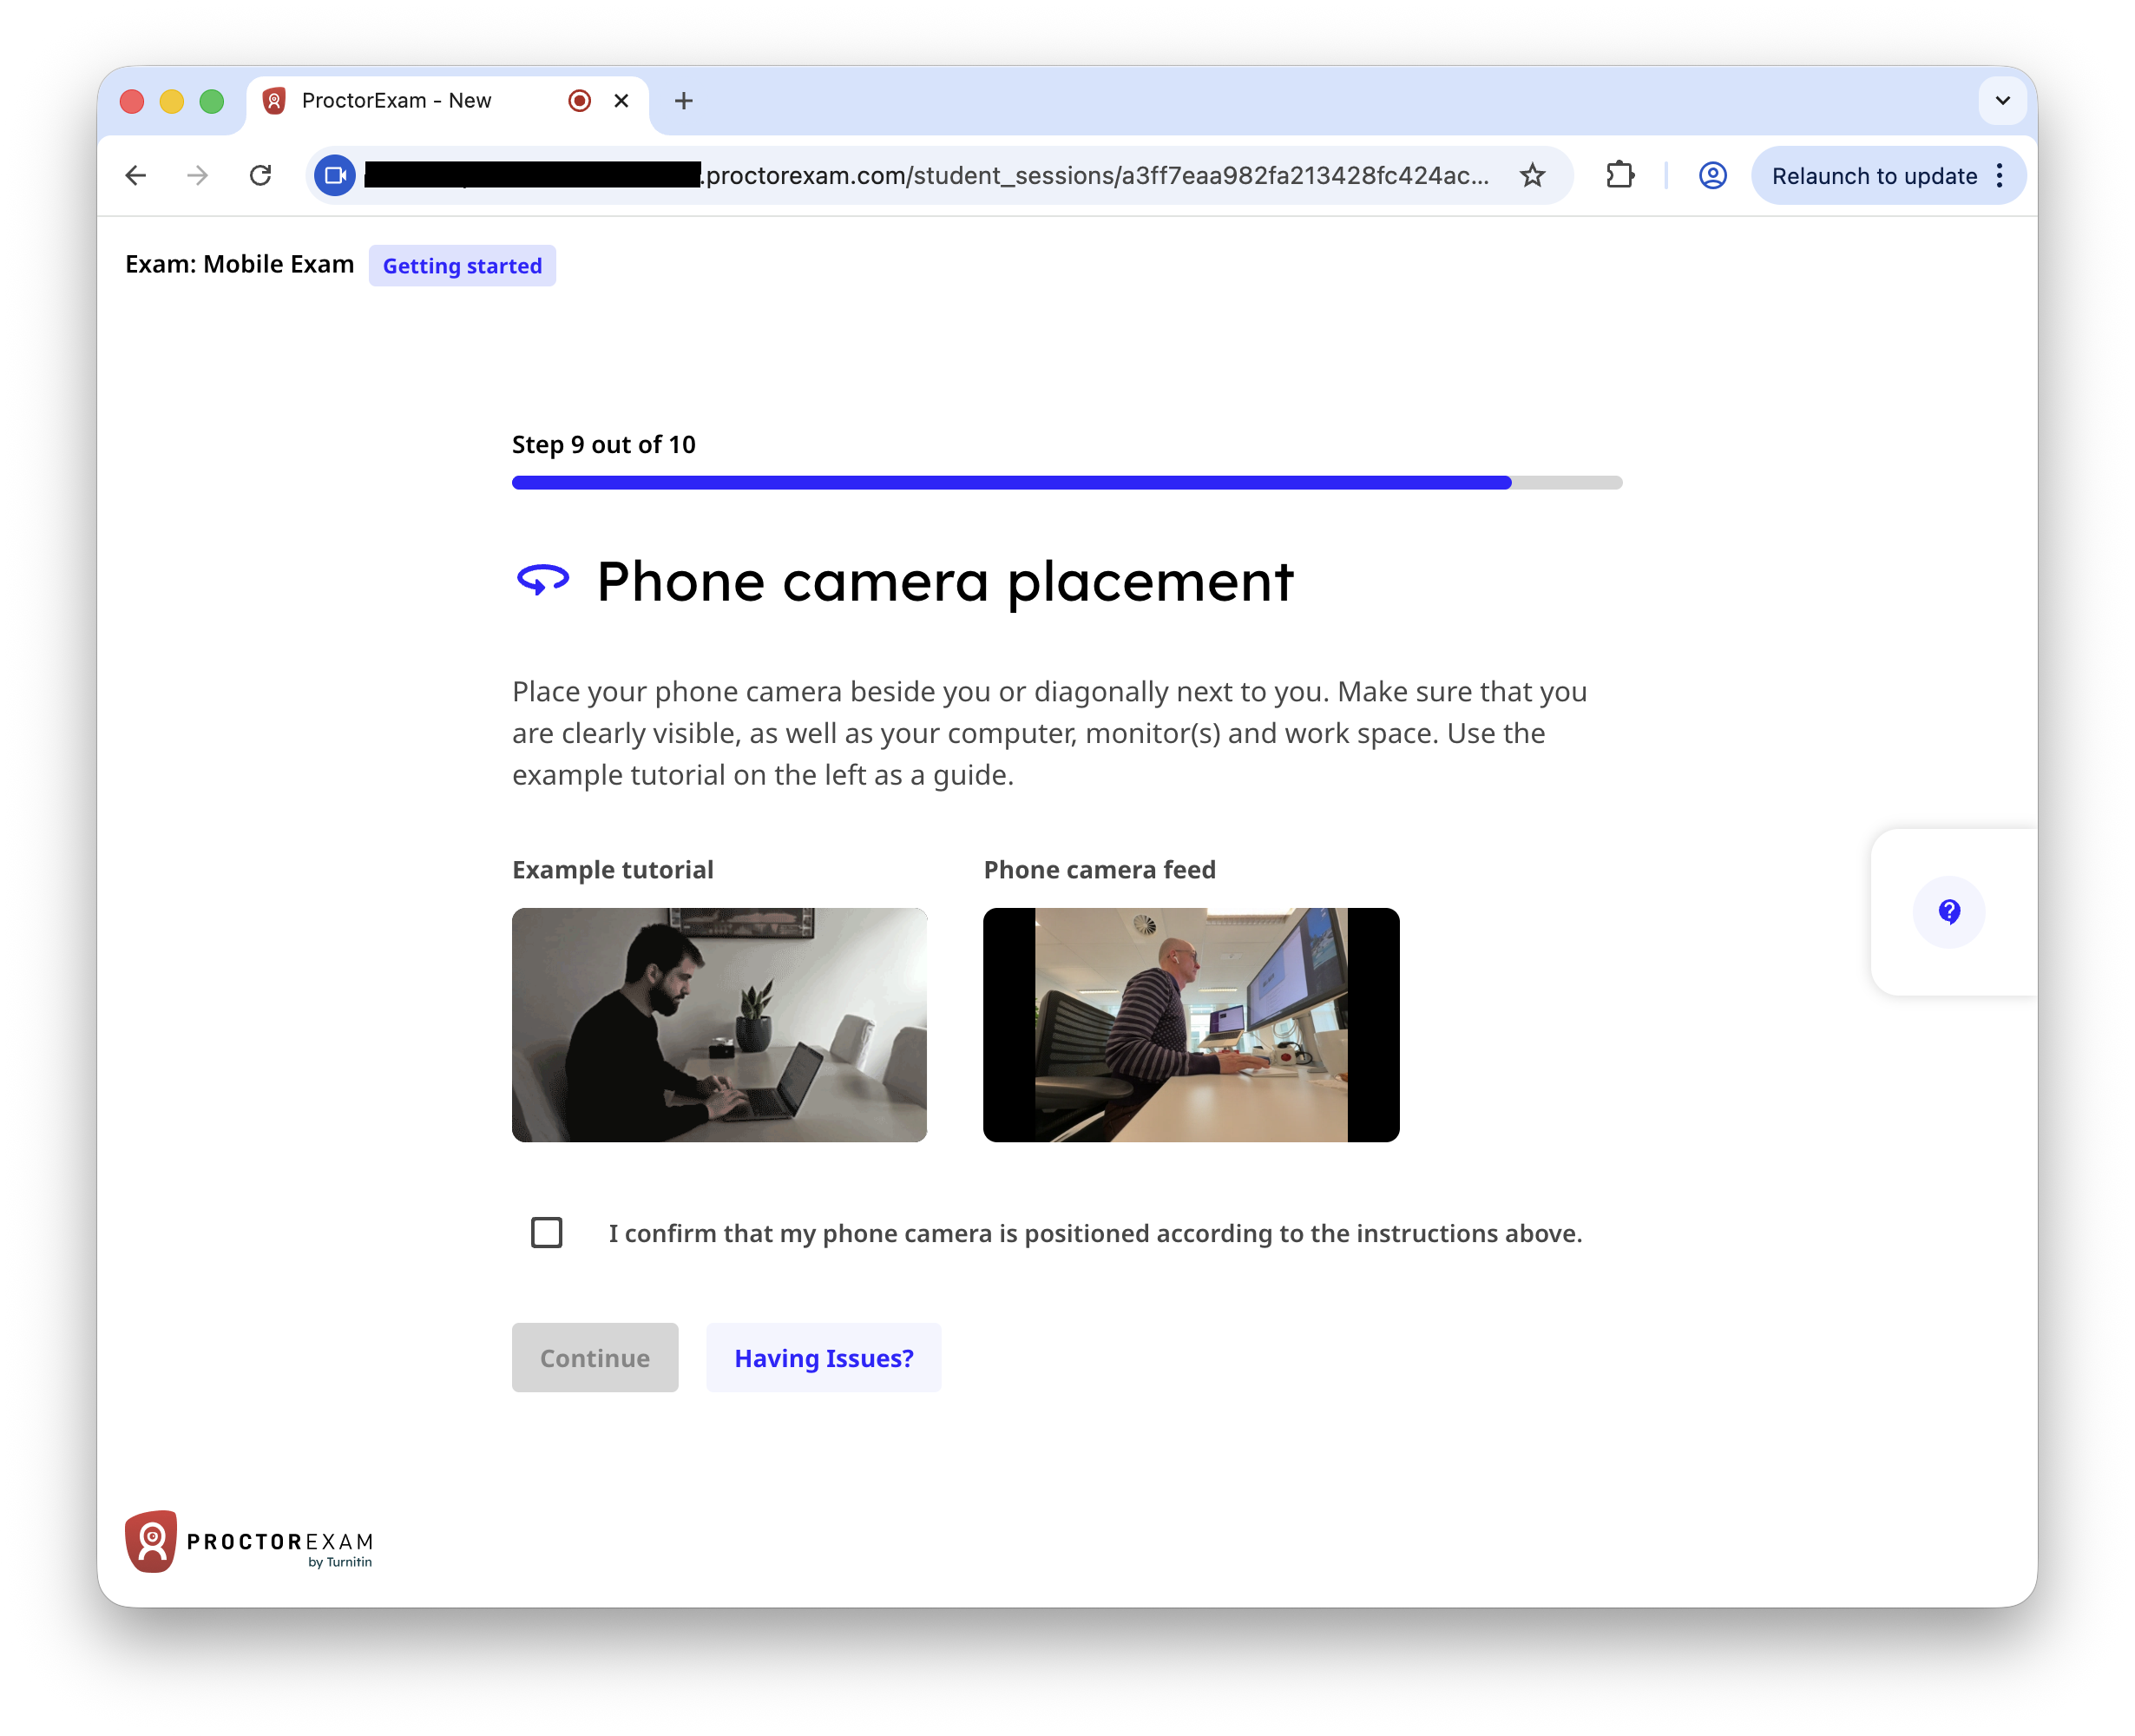This screenshot has width=2135, height=1736.
Task: Click the Getting started badge
Action: [462, 265]
